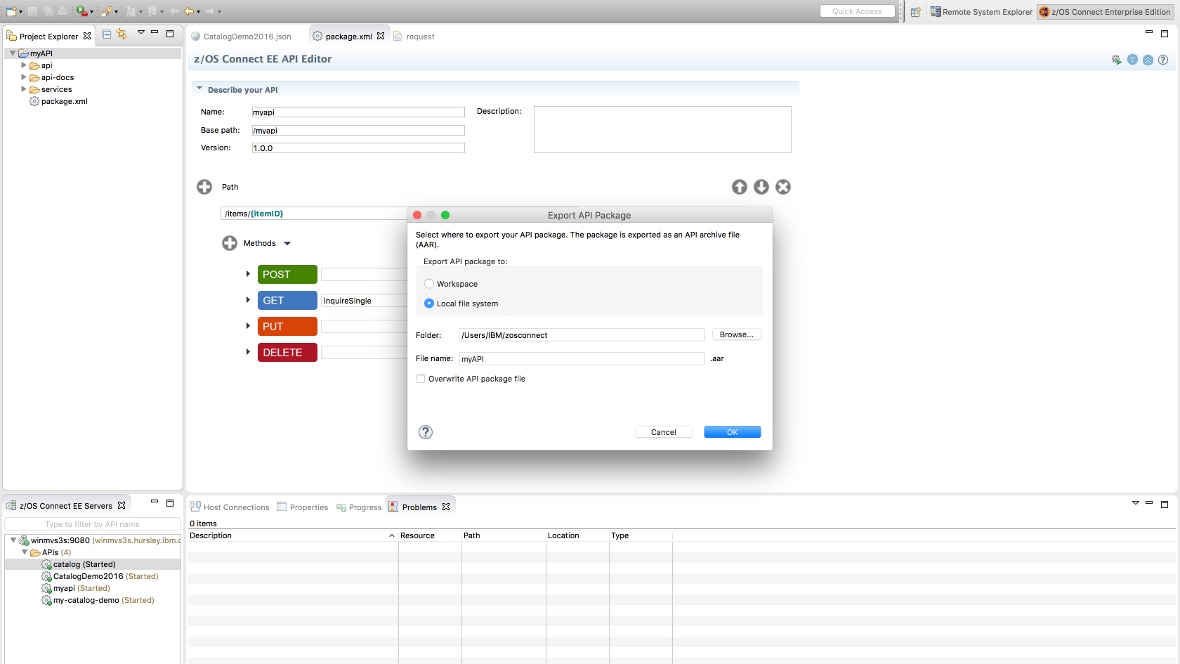Select the Workspace radio option
The width and height of the screenshot is (1180, 664).
pyautogui.click(x=429, y=284)
